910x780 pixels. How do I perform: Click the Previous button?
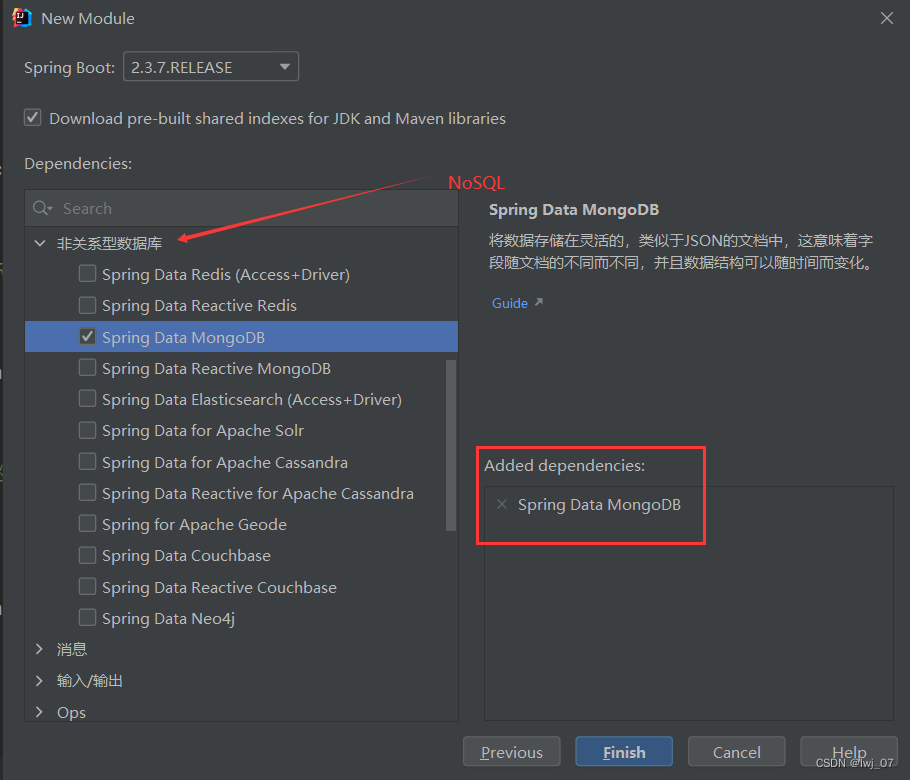[x=511, y=752]
